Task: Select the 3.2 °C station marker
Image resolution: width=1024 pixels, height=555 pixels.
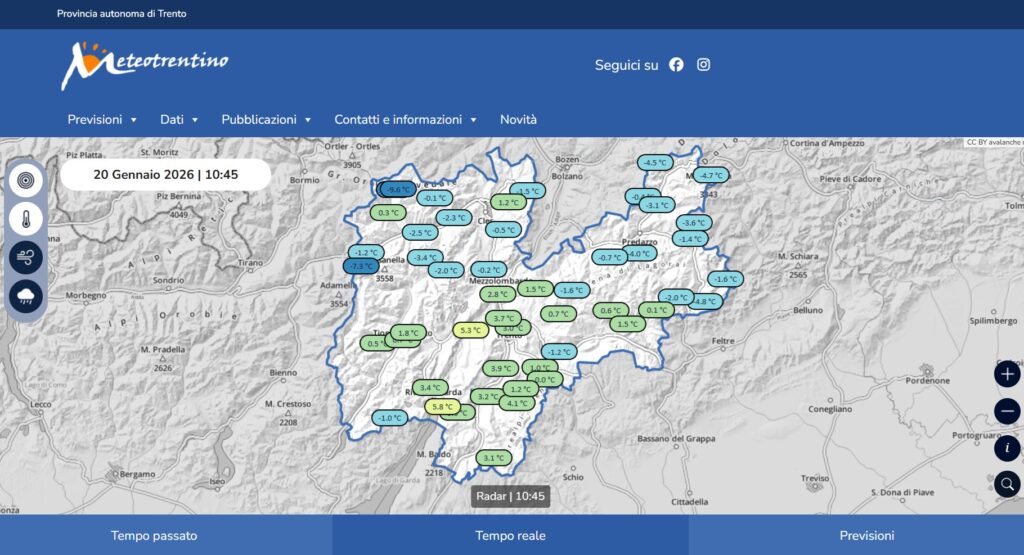Action: coord(487,396)
